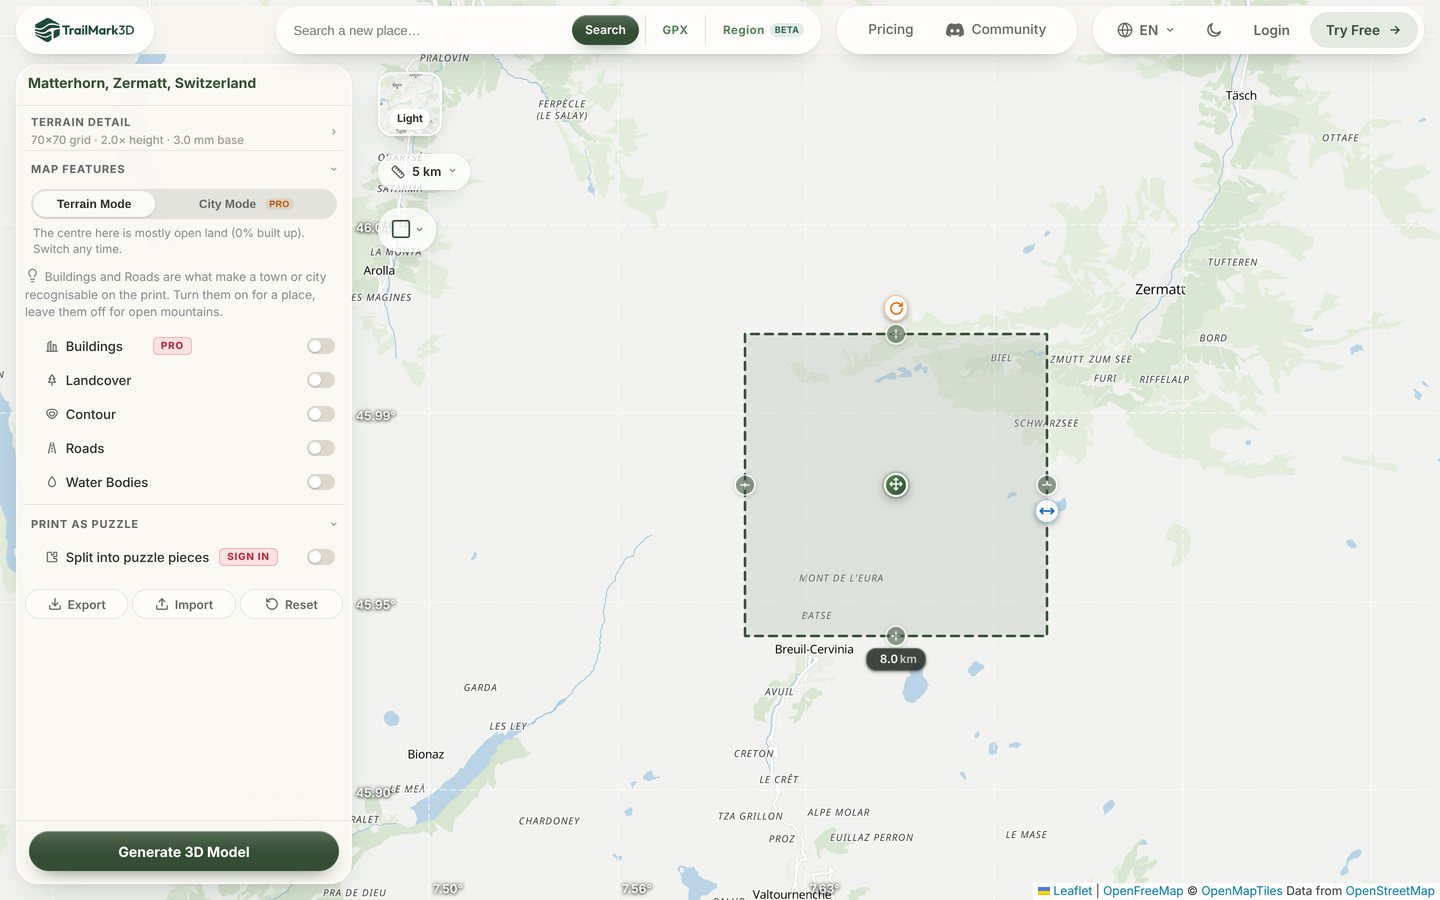Click the globe language icon
The height and width of the screenshot is (900, 1440).
coord(1125,30)
